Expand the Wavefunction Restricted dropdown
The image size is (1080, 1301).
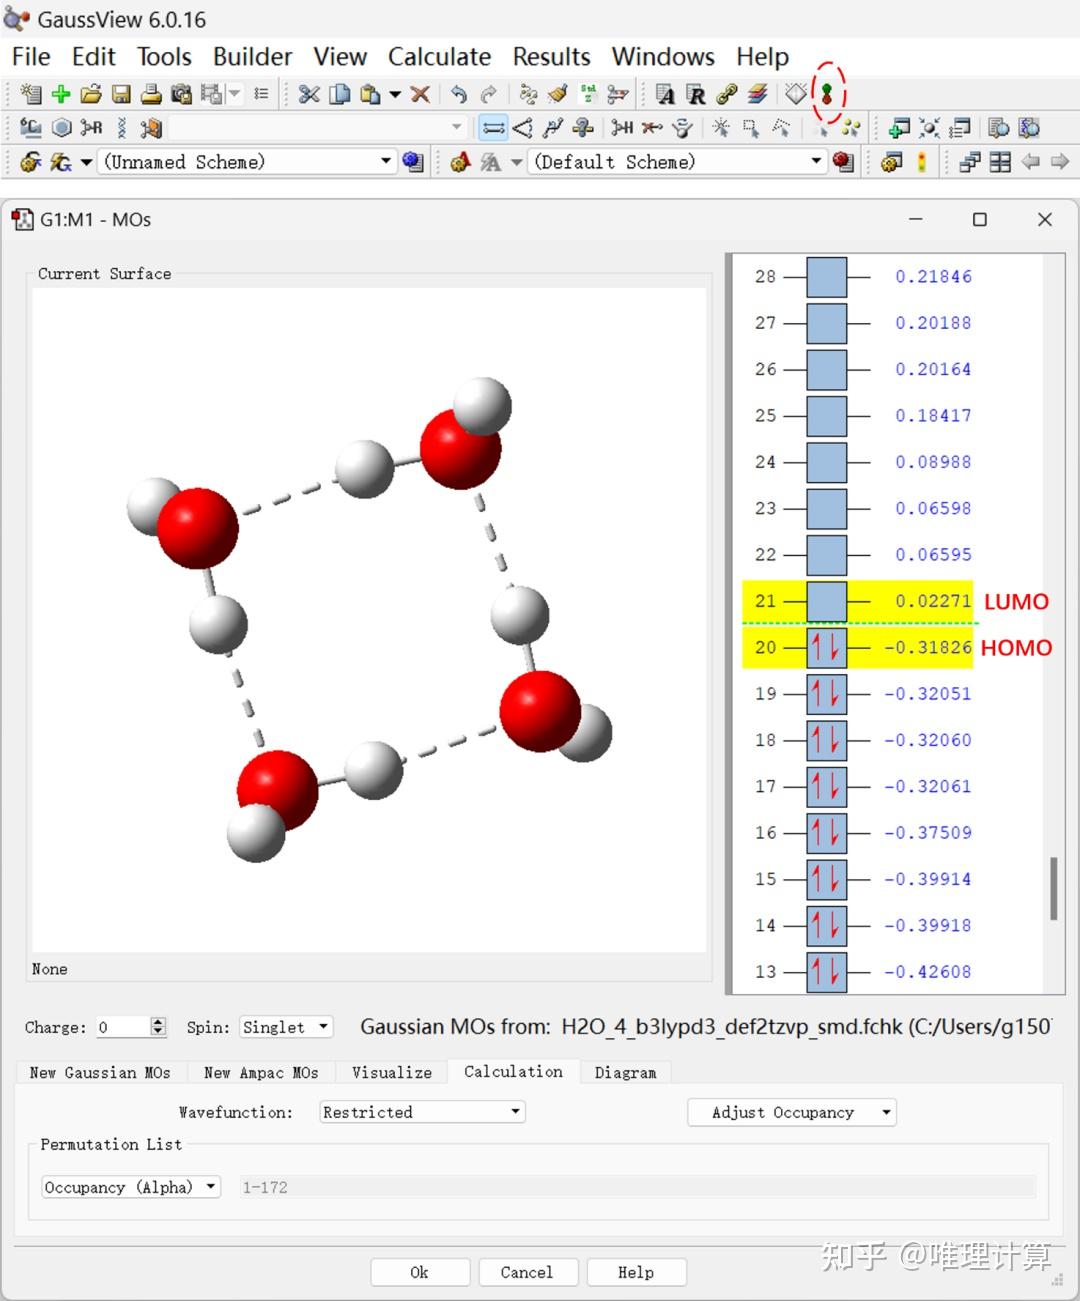click(422, 1112)
